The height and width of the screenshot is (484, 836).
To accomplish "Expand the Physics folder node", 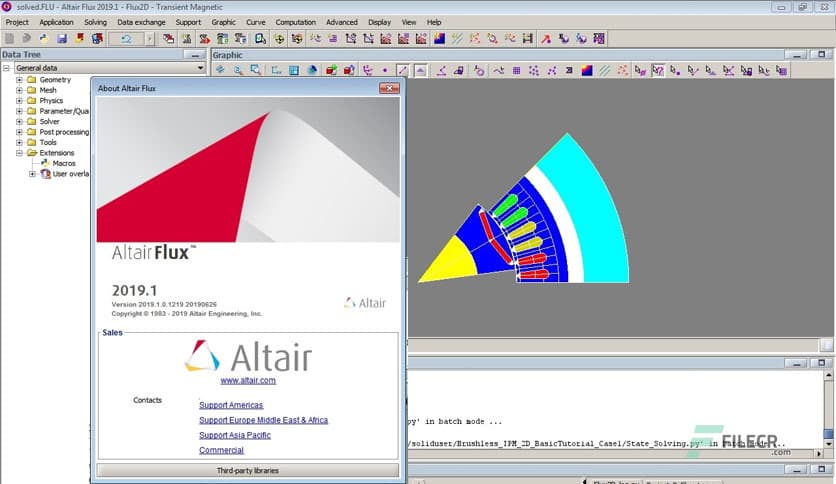I will [19, 100].
